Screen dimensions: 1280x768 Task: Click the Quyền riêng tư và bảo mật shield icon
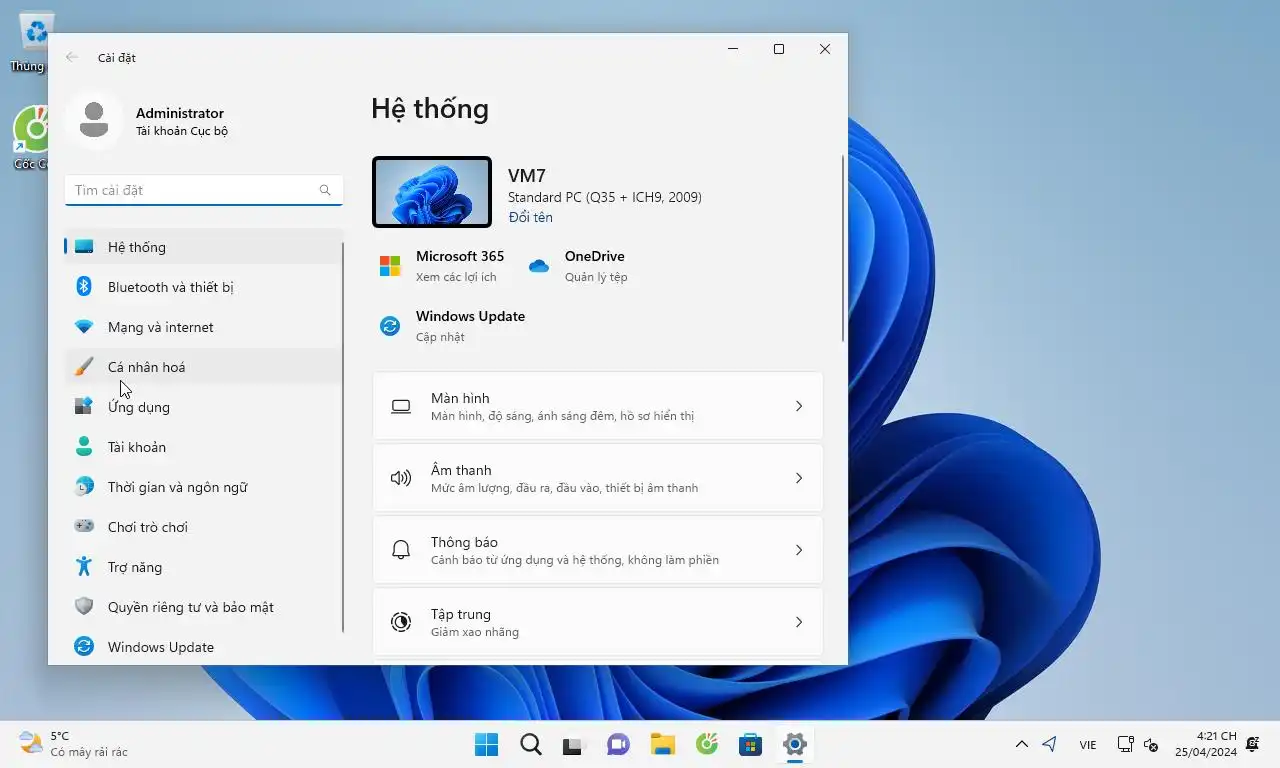[x=85, y=607]
